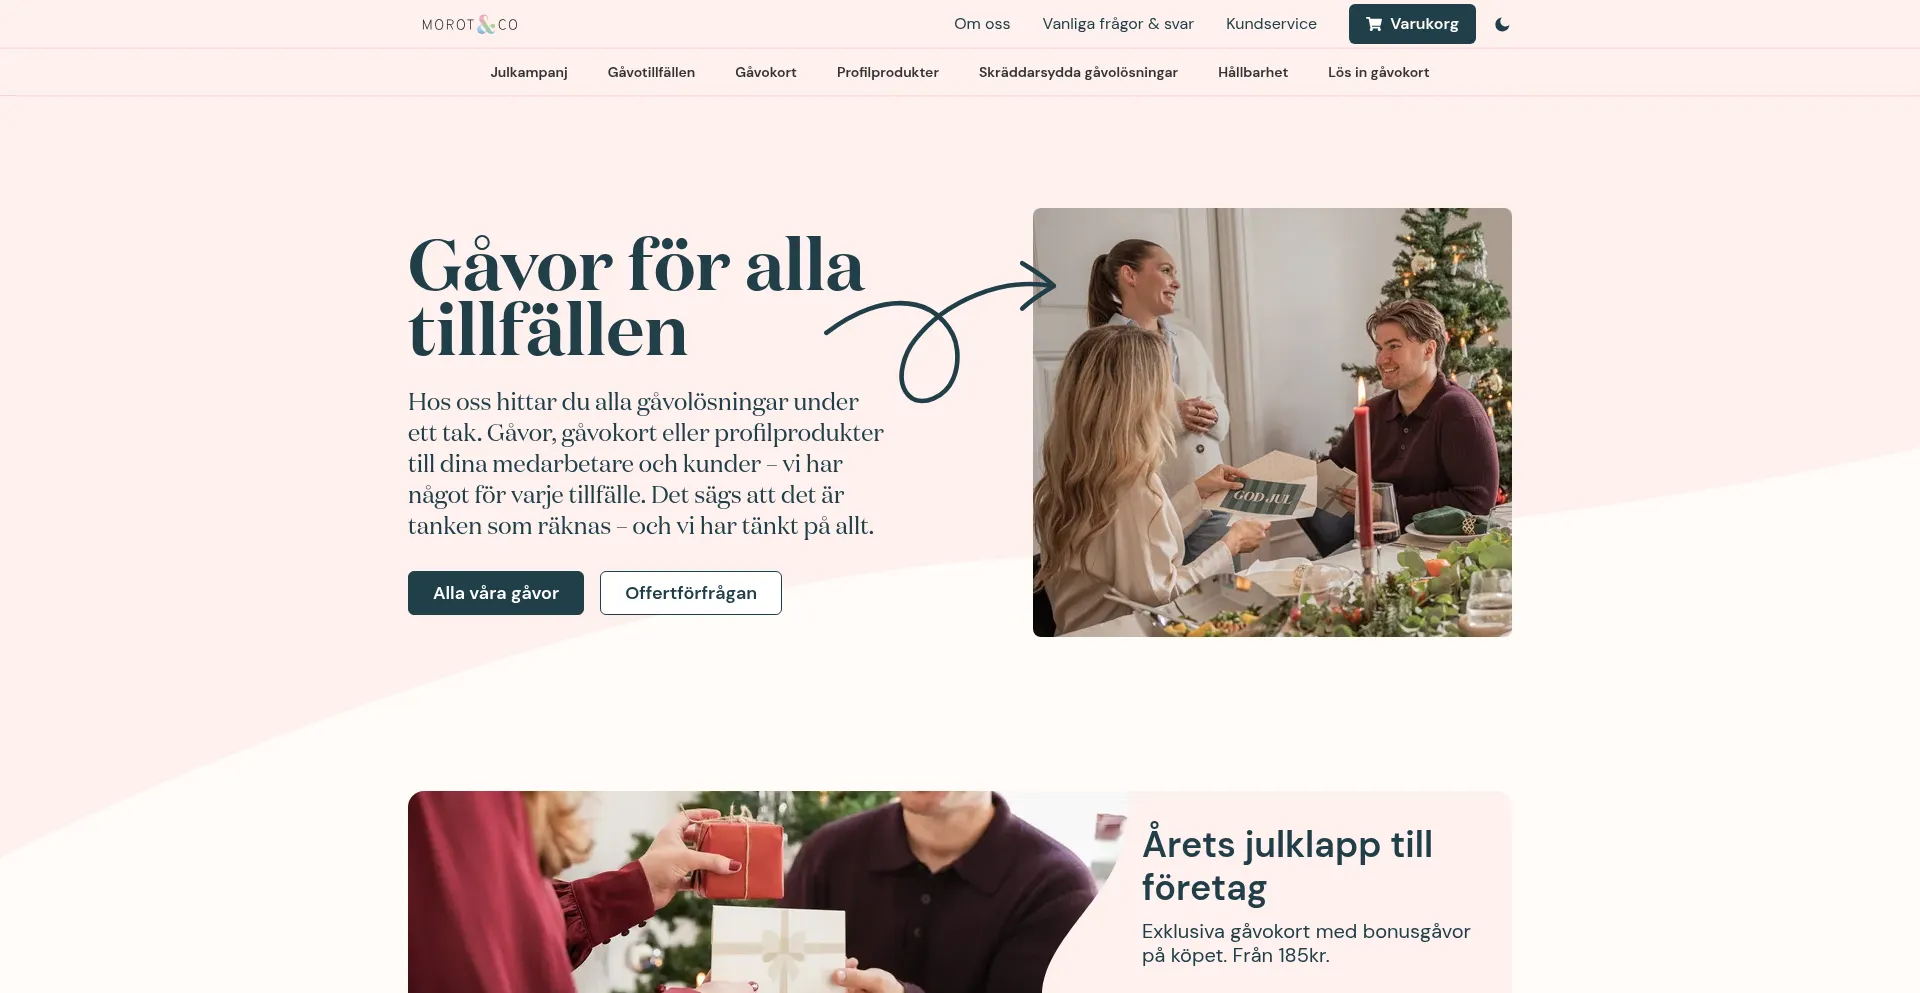Open the Gåvotillfällen menu

point(651,72)
